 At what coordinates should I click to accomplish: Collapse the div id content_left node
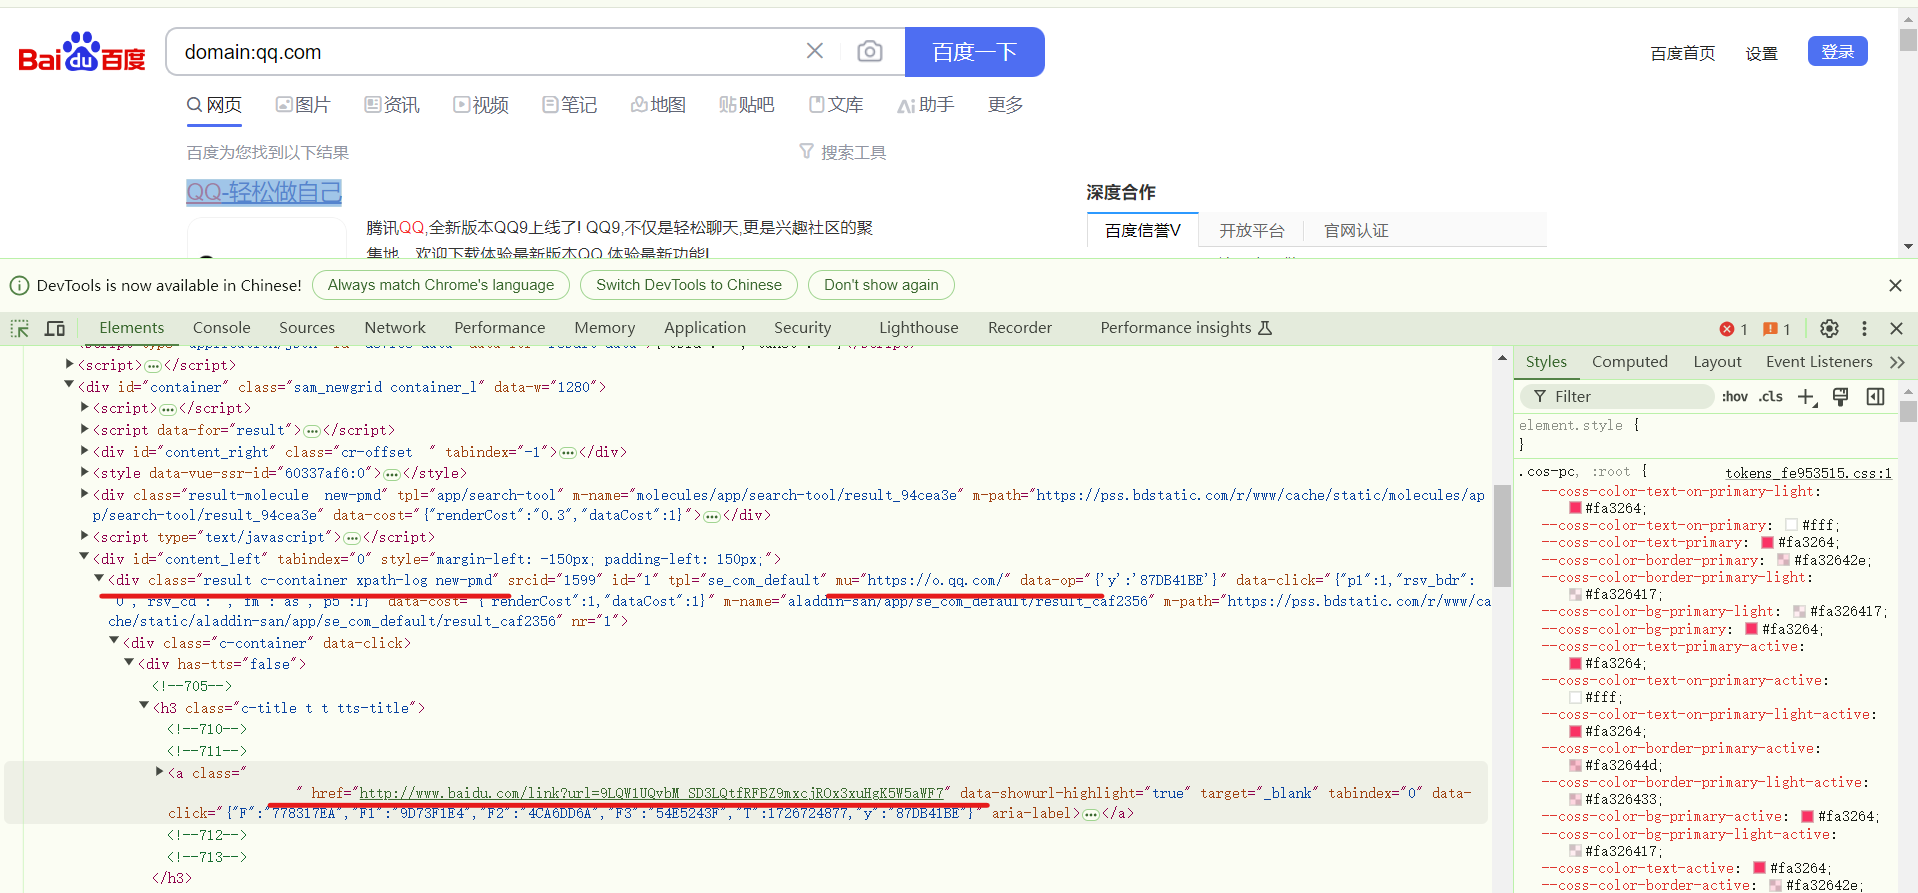(84, 557)
